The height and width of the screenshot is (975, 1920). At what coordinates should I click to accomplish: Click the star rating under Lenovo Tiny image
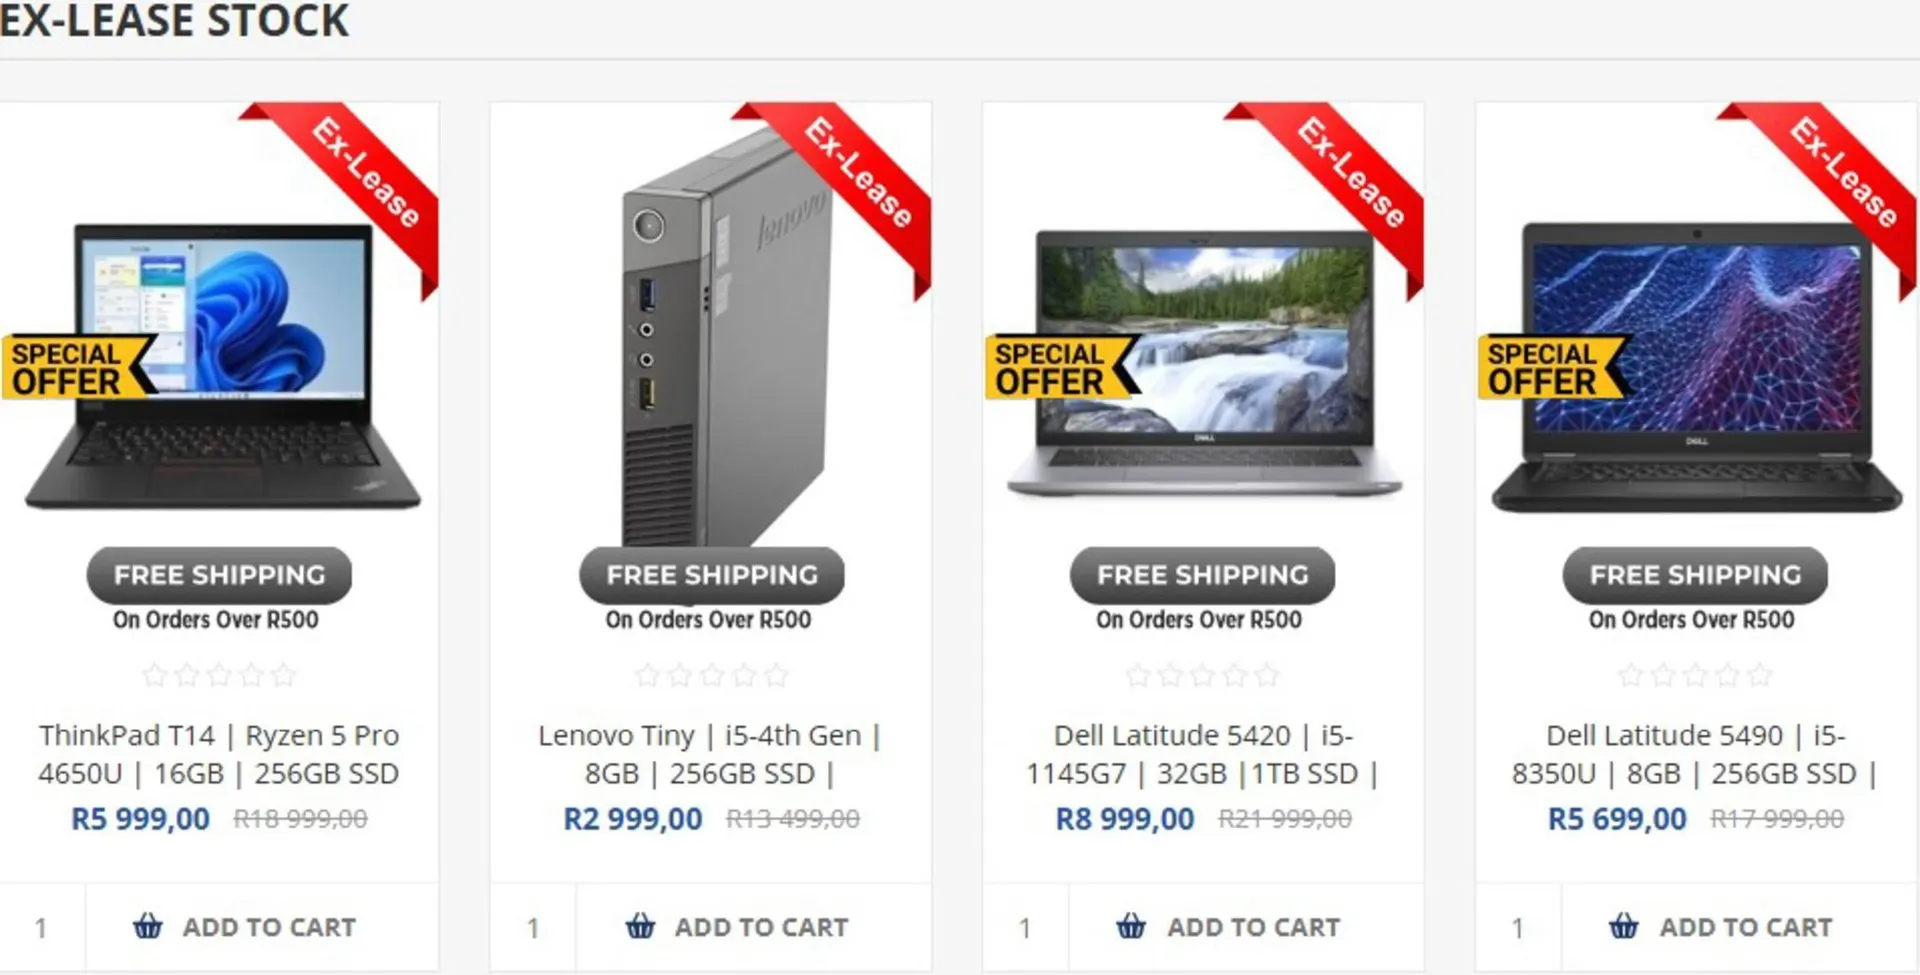point(711,676)
